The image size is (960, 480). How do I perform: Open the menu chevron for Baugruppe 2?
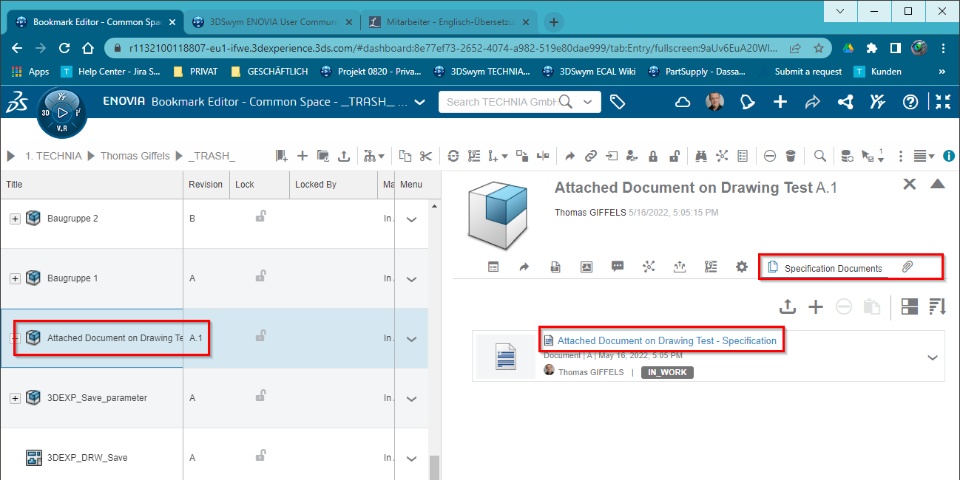[x=412, y=220]
